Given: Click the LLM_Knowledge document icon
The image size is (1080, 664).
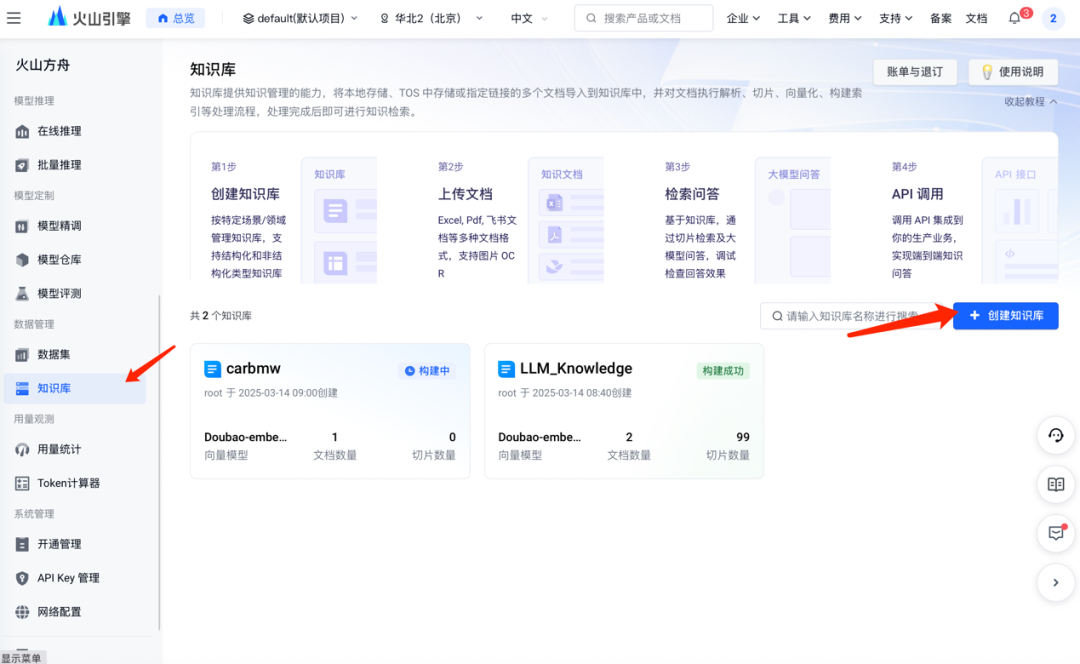Looking at the screenshot, I should 506,369.
